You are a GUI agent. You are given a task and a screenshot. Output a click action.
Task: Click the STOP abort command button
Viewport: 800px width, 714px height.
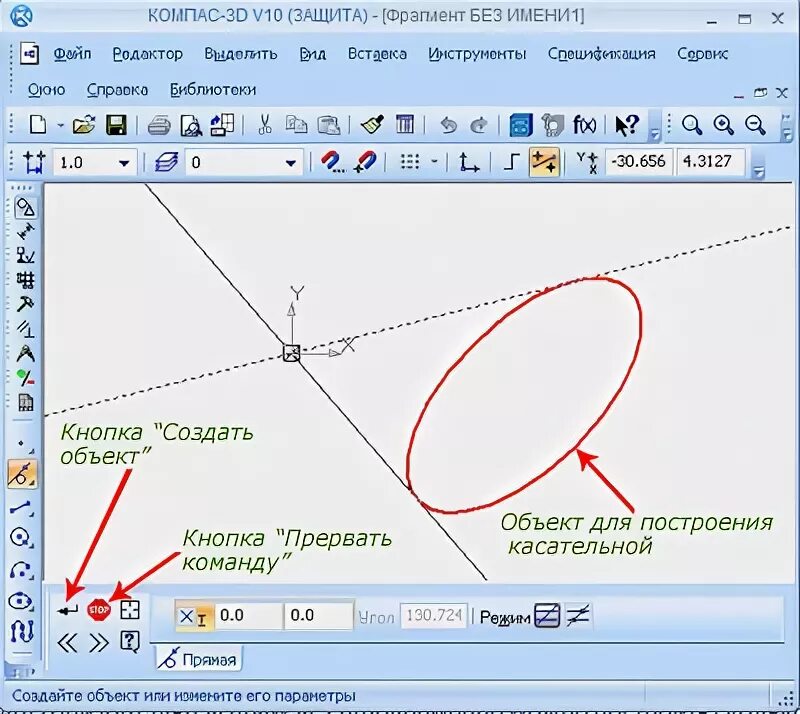[x=99, y=609]
